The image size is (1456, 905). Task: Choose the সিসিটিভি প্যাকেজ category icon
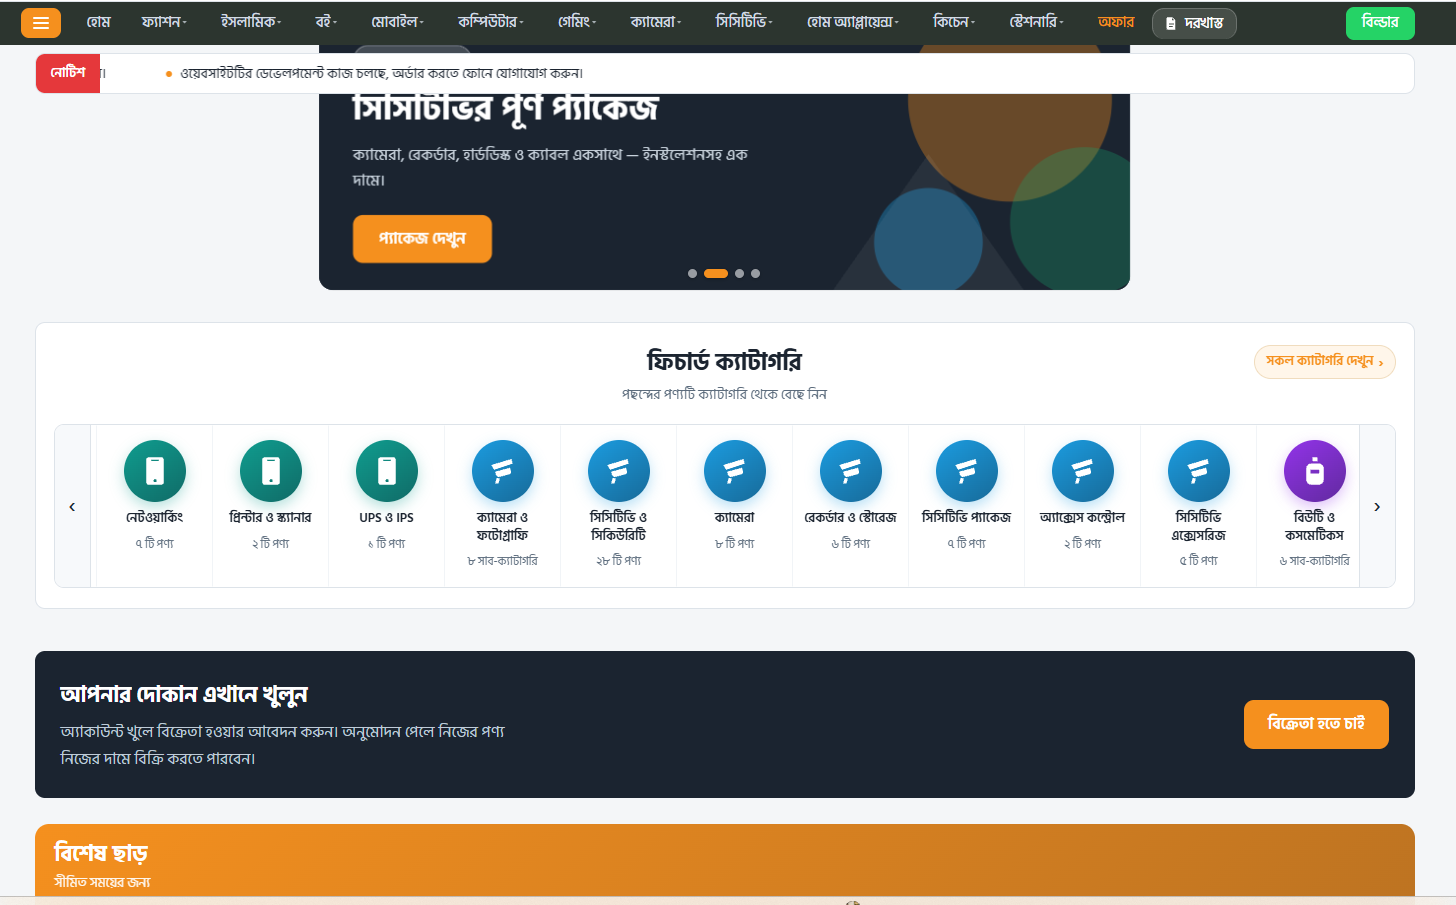coord(967,471)
